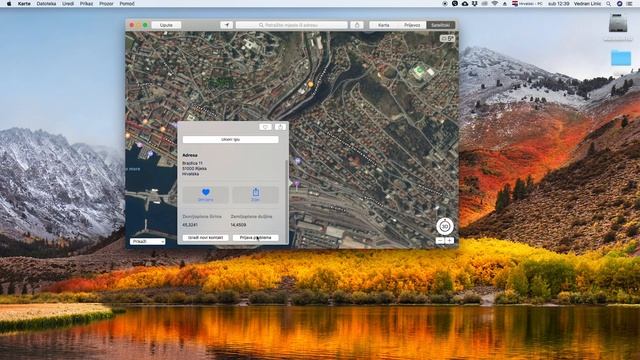
Task: Open the Prozor menu
Action: (x=106, y=3)
